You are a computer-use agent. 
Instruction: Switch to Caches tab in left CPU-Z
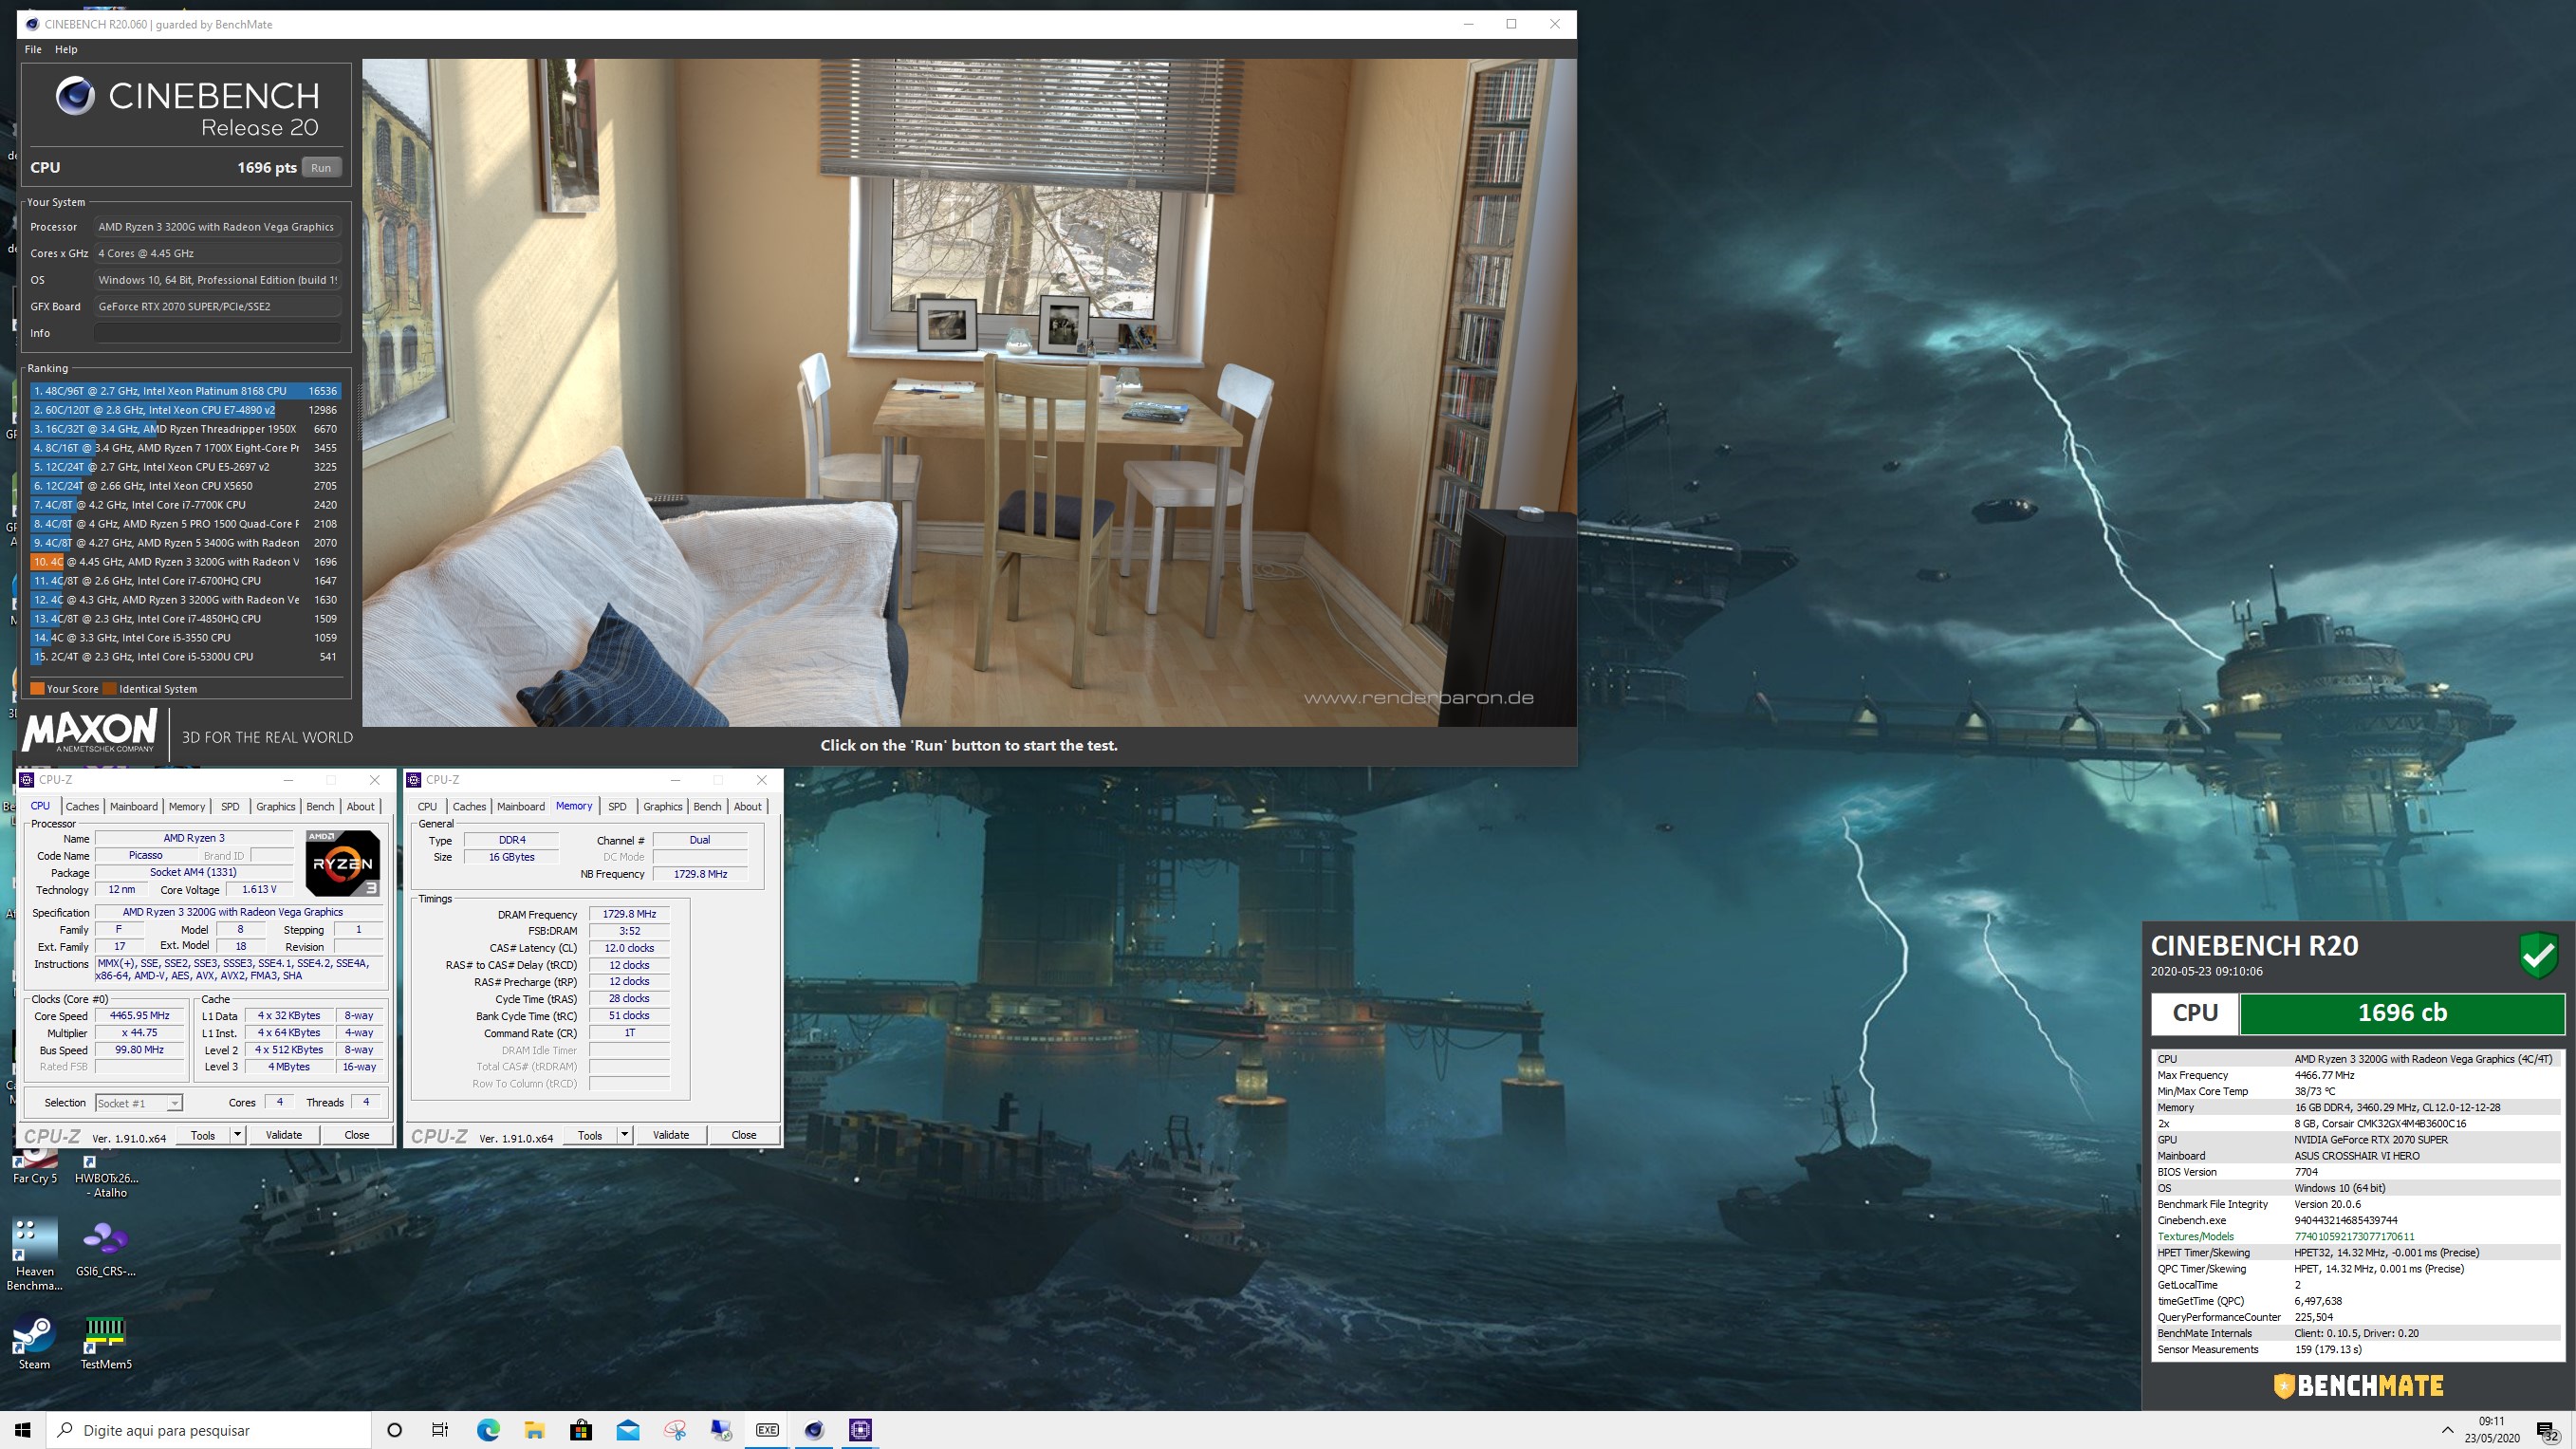82,806
